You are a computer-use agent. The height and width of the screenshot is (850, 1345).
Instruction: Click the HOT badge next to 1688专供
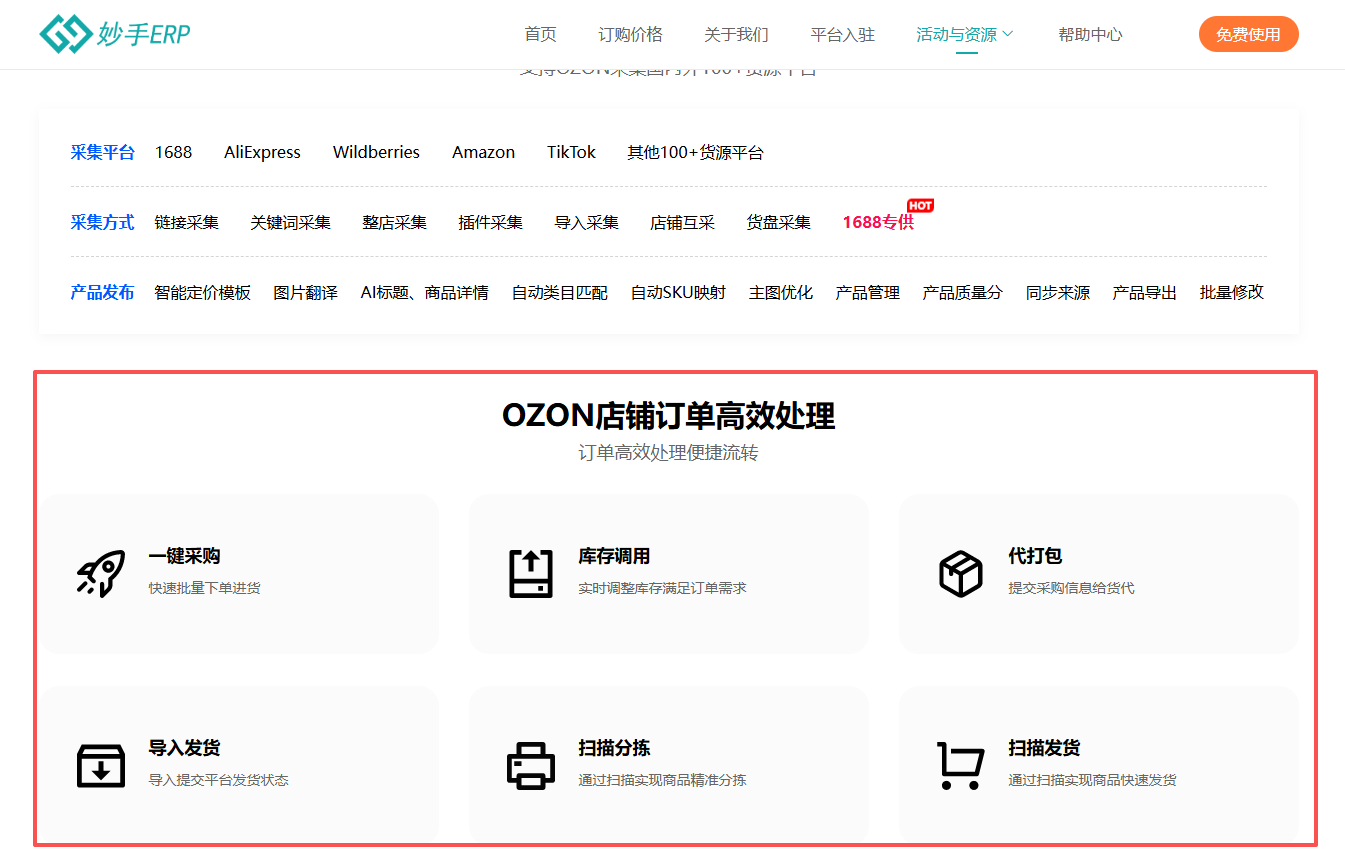(921, 206)
